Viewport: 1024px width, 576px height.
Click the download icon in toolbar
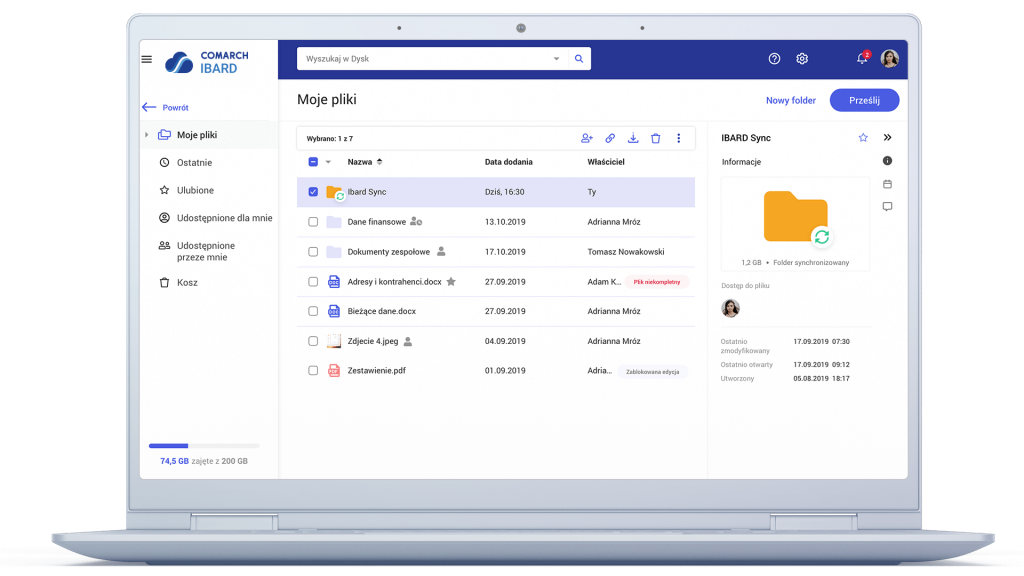[633, 138]
